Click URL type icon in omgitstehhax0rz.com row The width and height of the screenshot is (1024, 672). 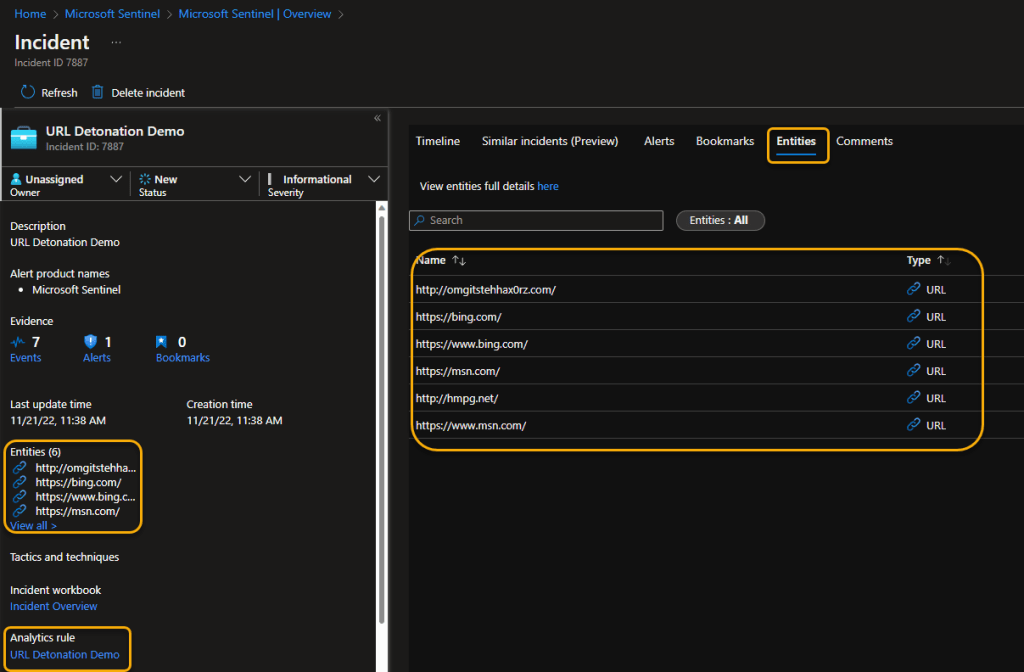(914, 289)
